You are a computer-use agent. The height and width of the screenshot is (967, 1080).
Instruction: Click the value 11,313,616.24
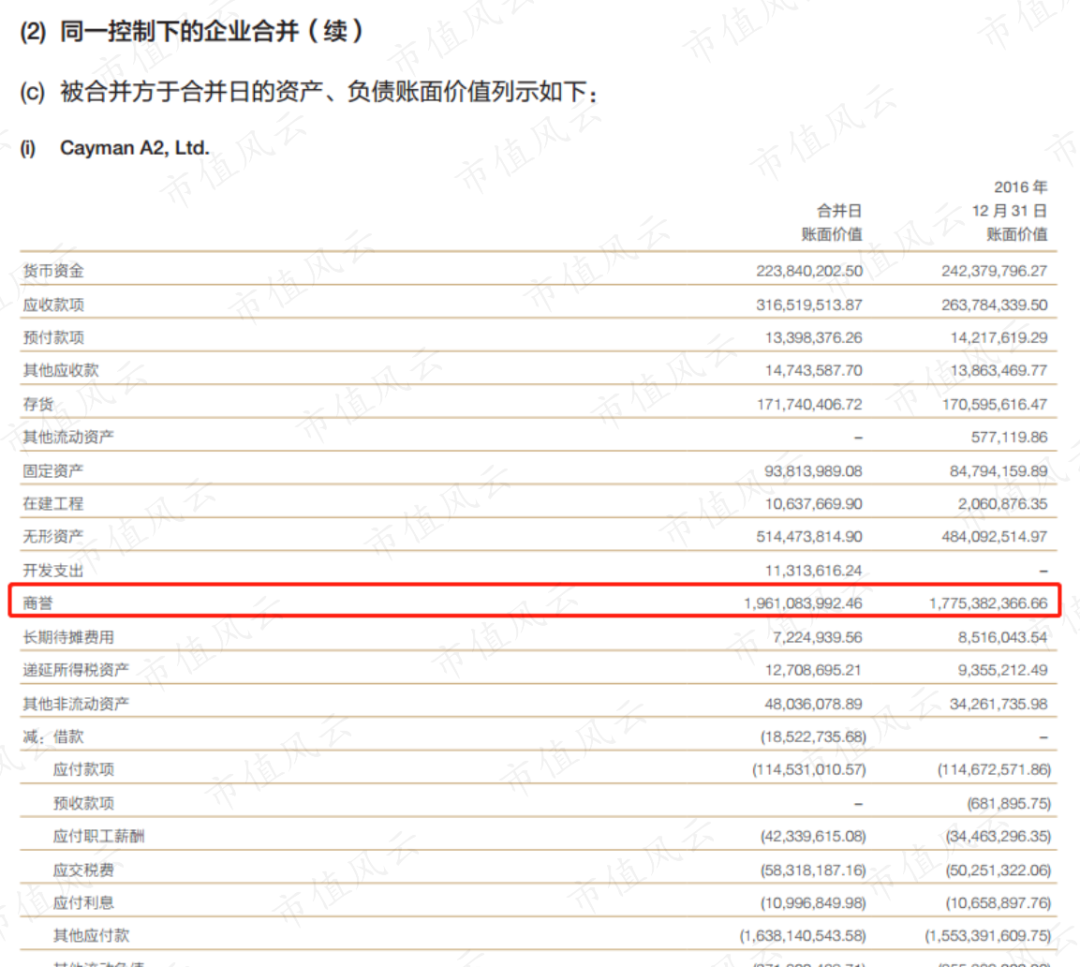(813, 570)
